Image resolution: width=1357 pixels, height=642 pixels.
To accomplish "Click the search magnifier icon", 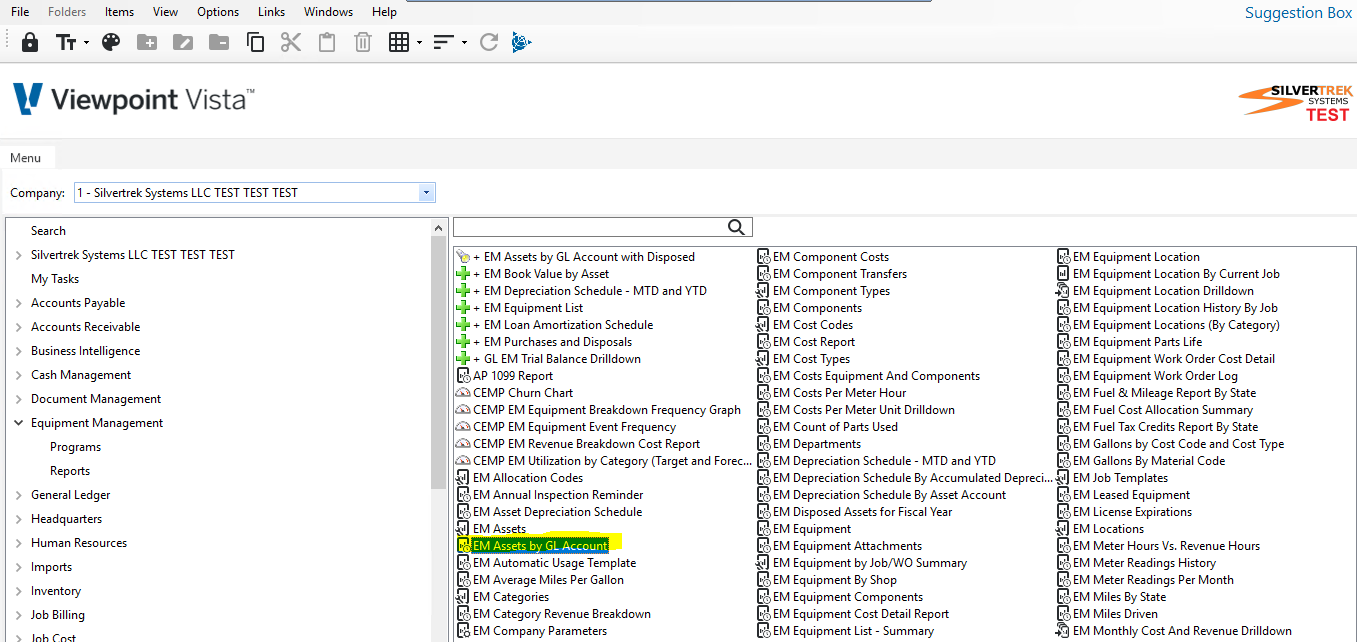I will point(737,228).
